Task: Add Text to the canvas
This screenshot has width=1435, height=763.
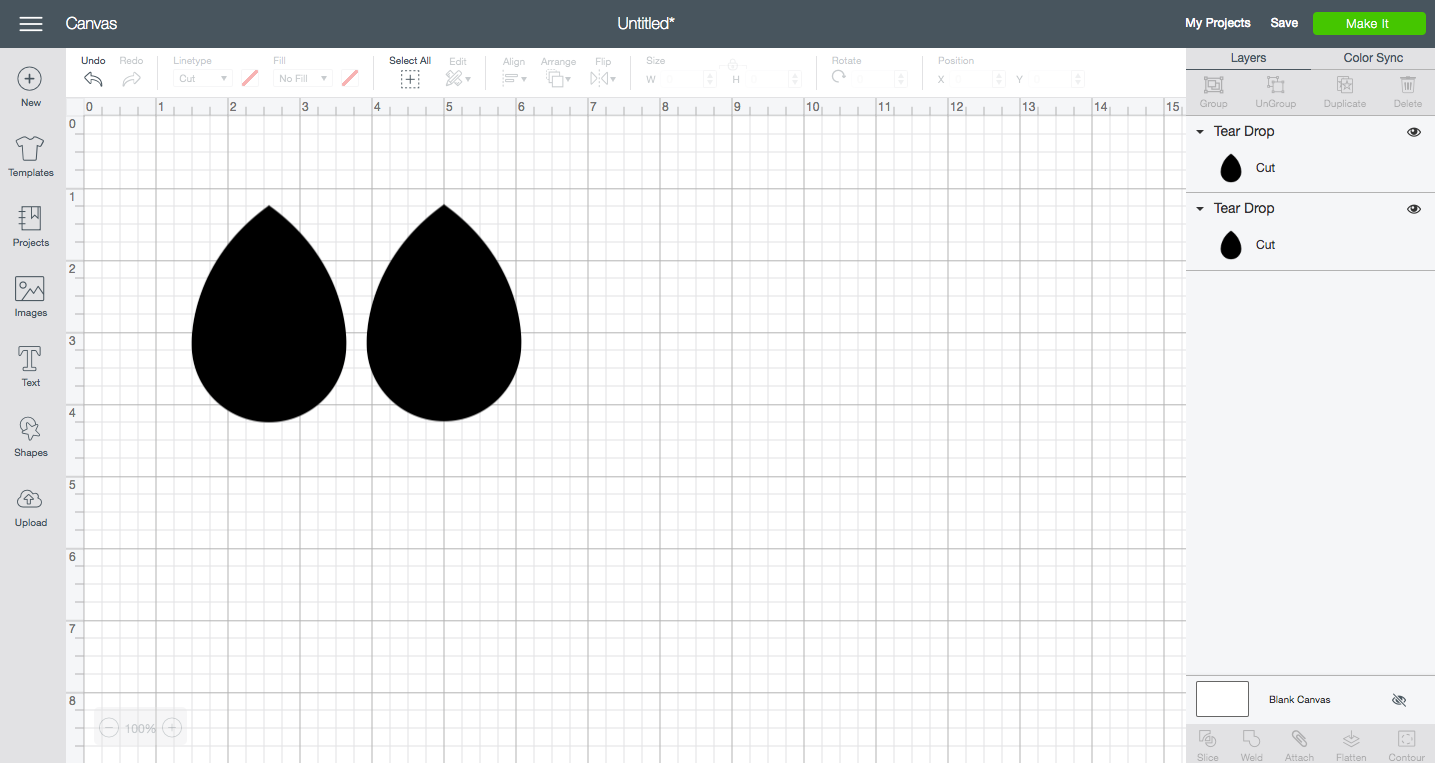Action: tap(30, 367)
